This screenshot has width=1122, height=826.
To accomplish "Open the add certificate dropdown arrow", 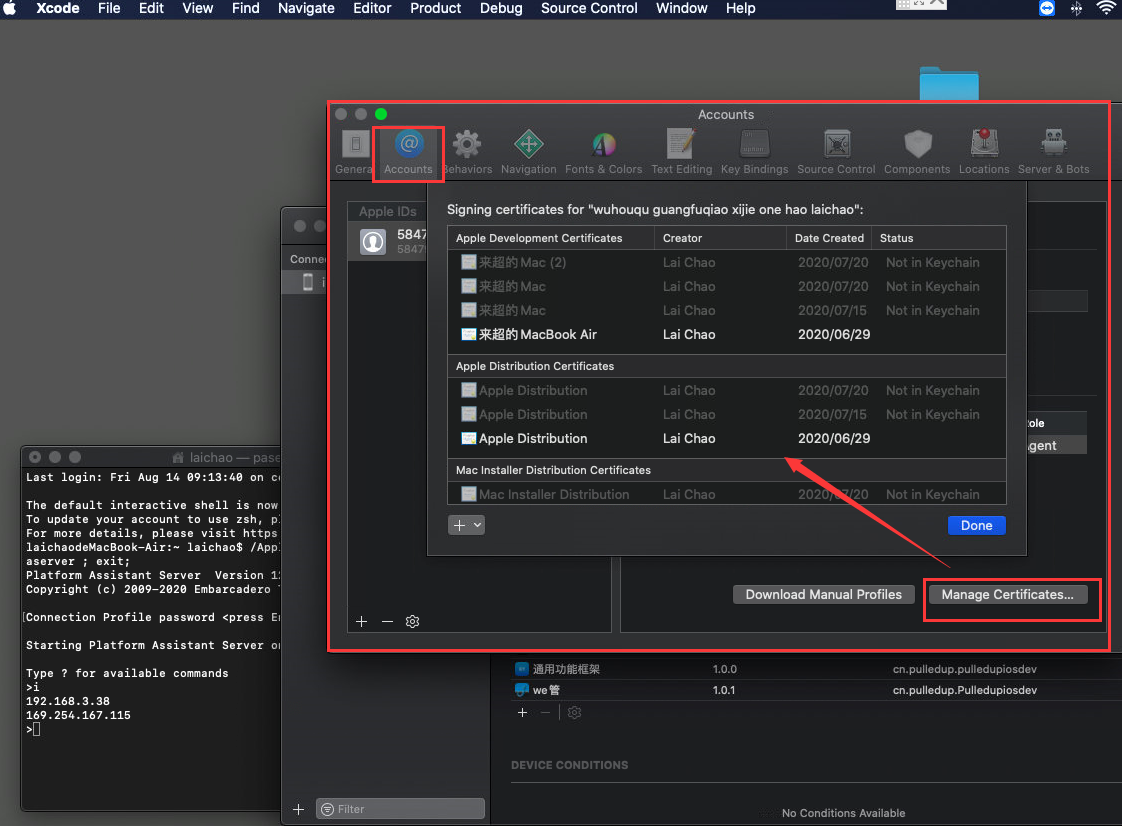I will pyautogui.click(x=475, y=525).
